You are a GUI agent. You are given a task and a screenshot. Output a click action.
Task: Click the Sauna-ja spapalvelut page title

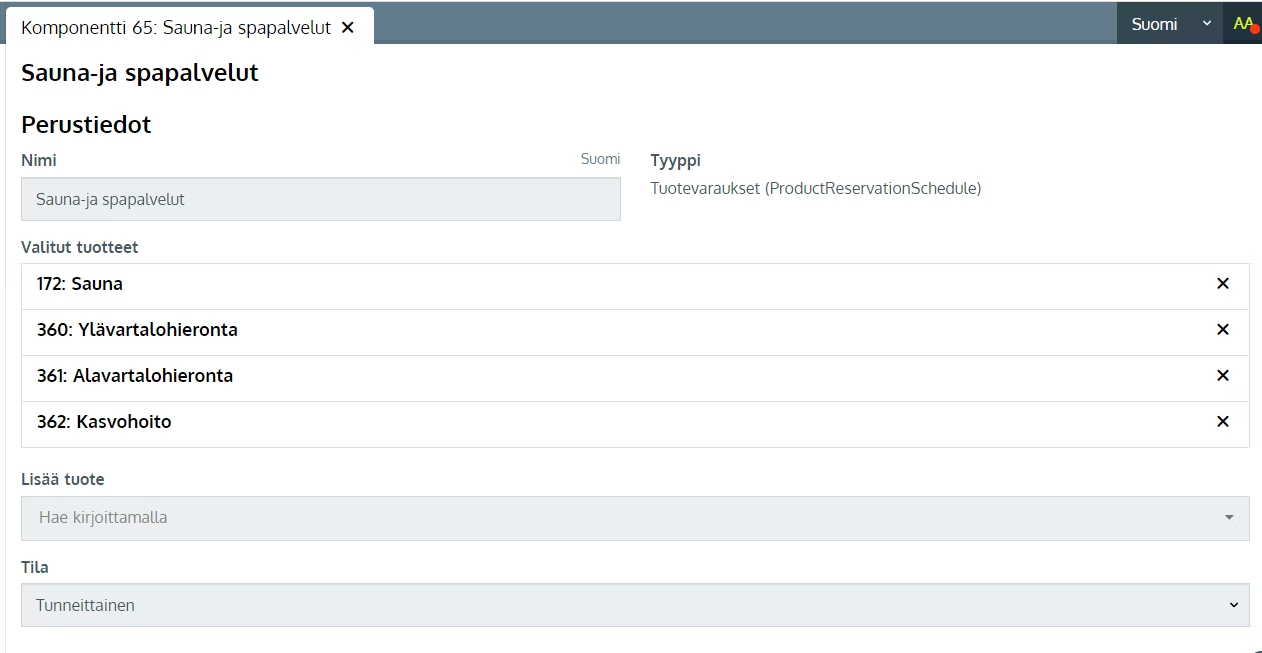(140, 73)
